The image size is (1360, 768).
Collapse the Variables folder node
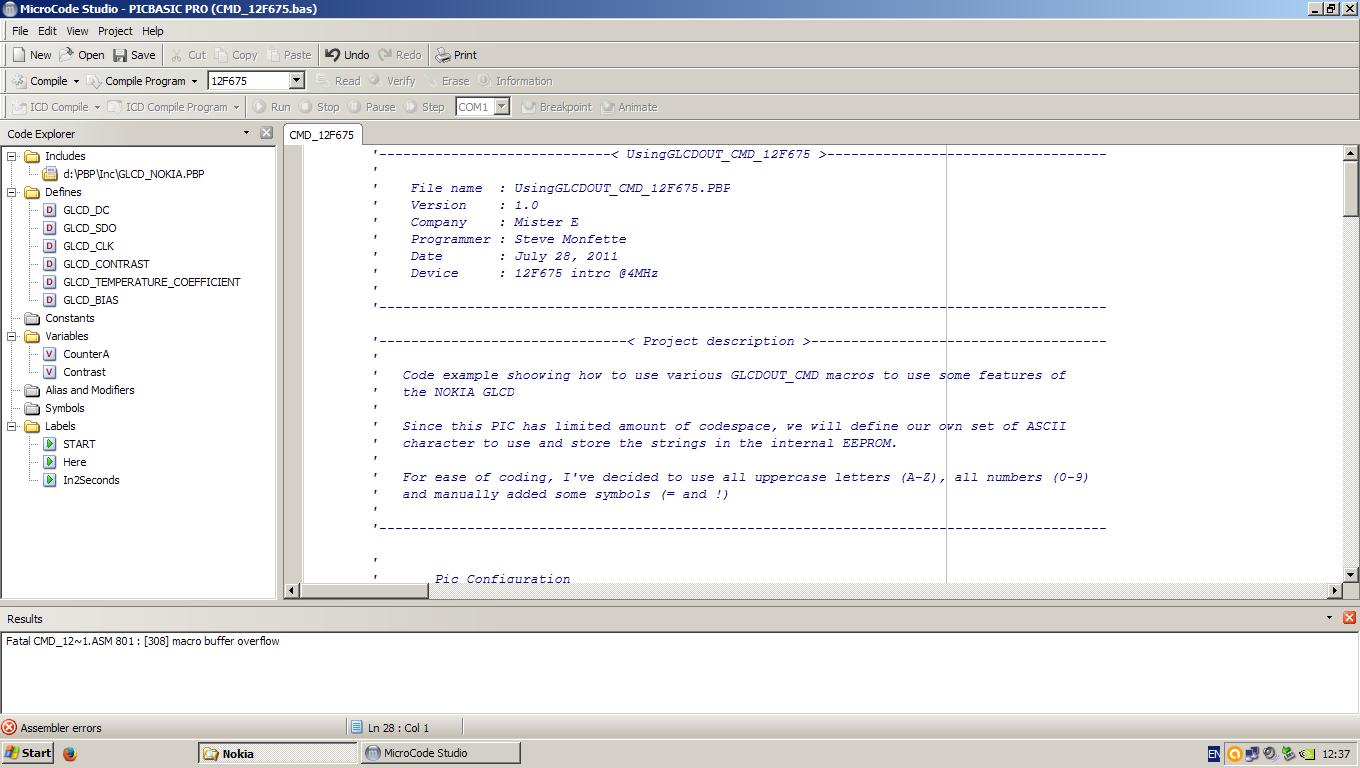click(x=12, y=336)
